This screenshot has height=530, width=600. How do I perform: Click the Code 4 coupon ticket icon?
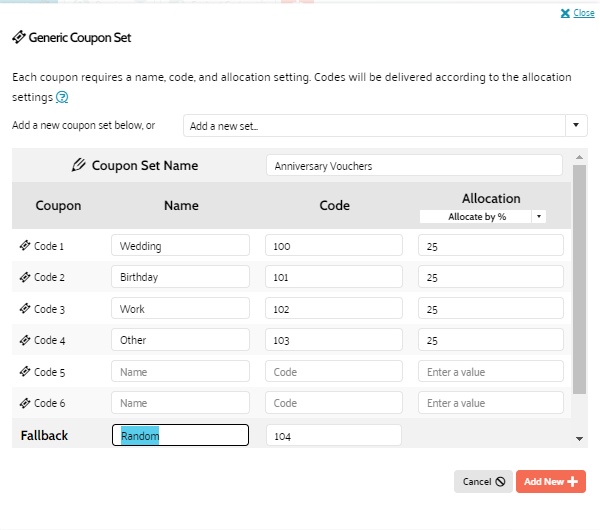point(24,340)
